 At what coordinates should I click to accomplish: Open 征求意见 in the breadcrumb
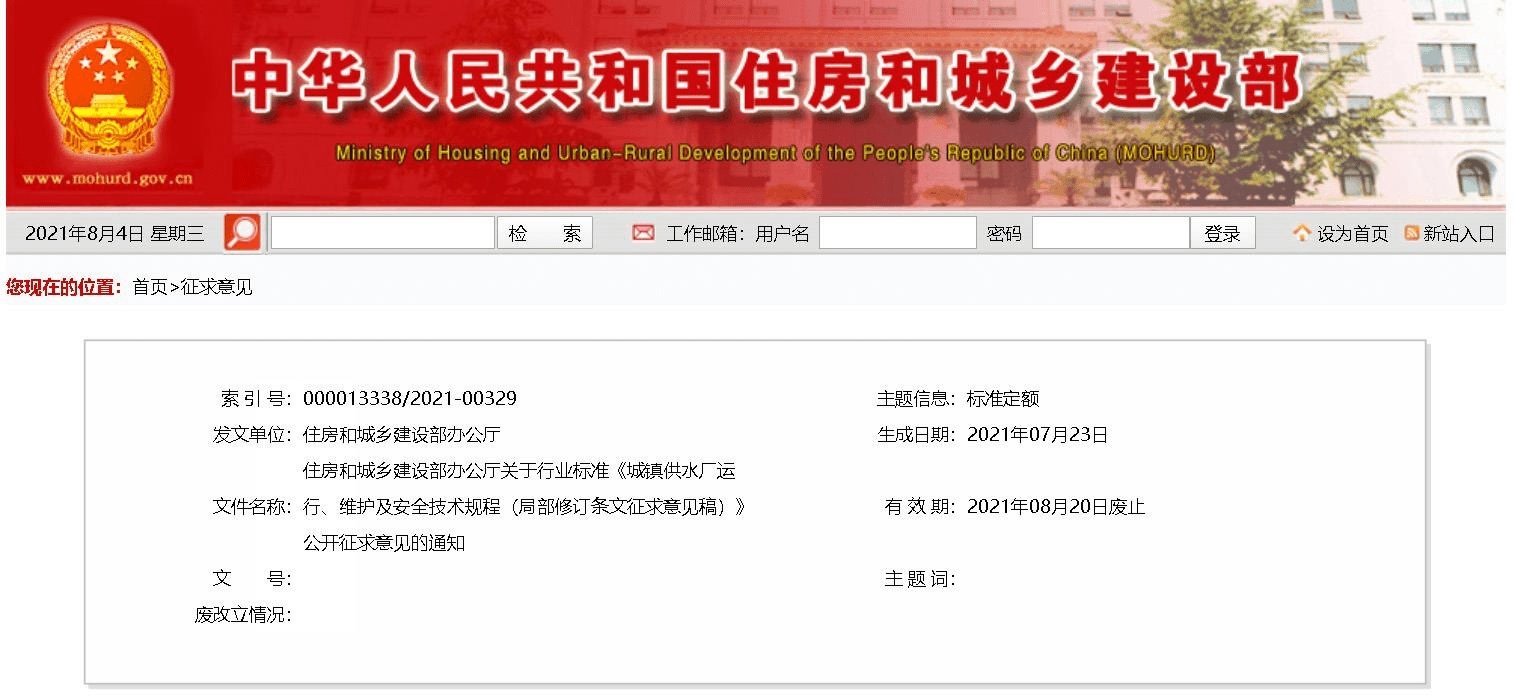[x=217, y=288]
